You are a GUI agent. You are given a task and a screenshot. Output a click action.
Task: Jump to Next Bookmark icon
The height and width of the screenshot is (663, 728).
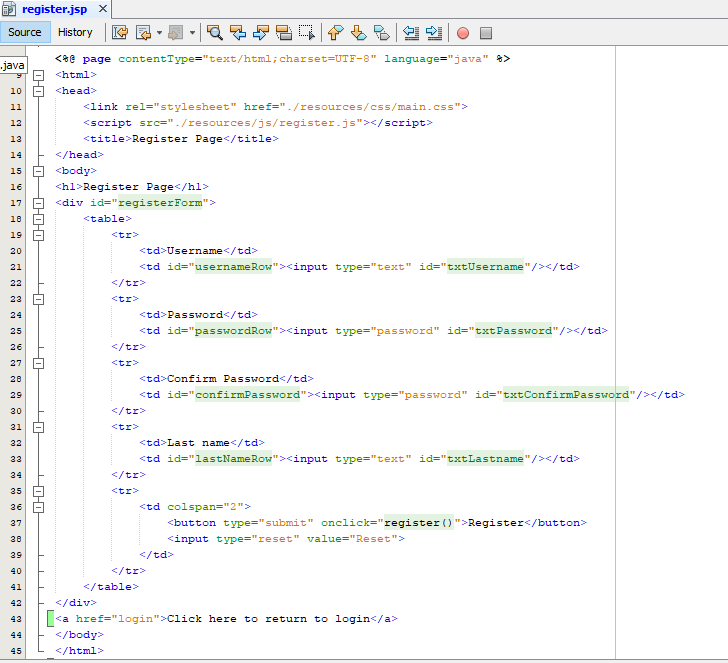pos(358,32)
